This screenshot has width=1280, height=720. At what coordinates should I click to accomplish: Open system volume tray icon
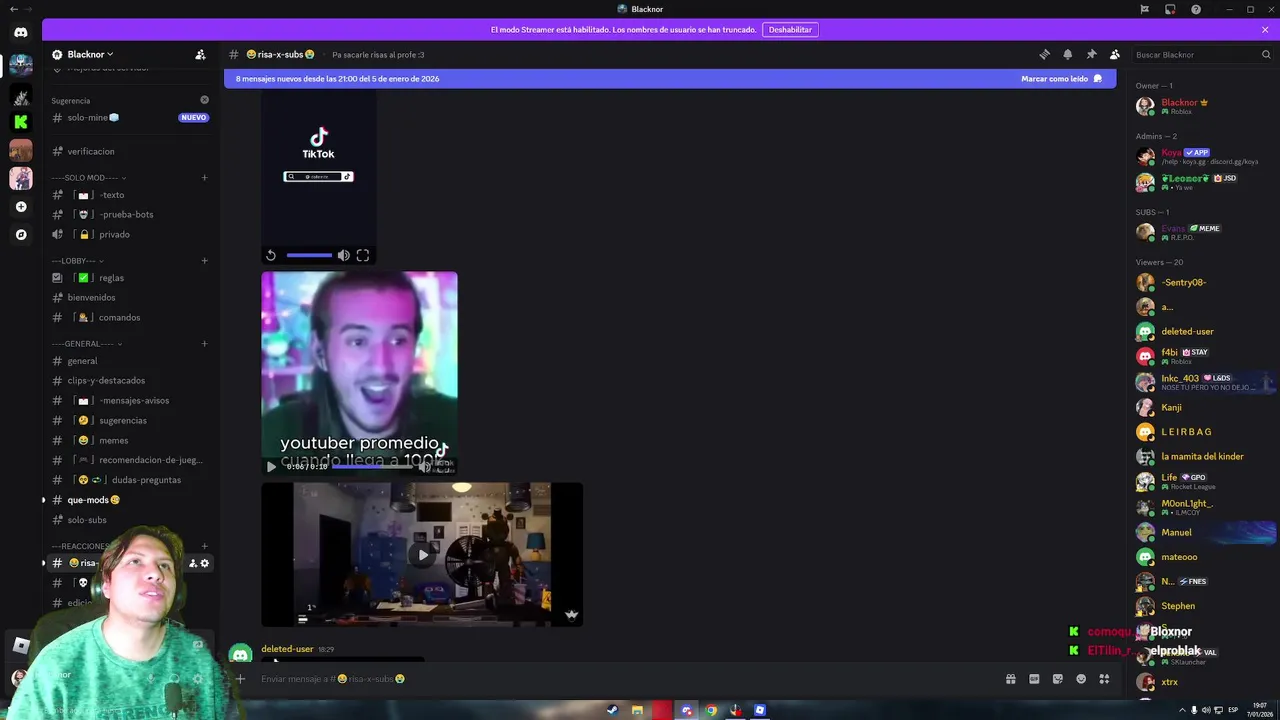click(1205, 710)
